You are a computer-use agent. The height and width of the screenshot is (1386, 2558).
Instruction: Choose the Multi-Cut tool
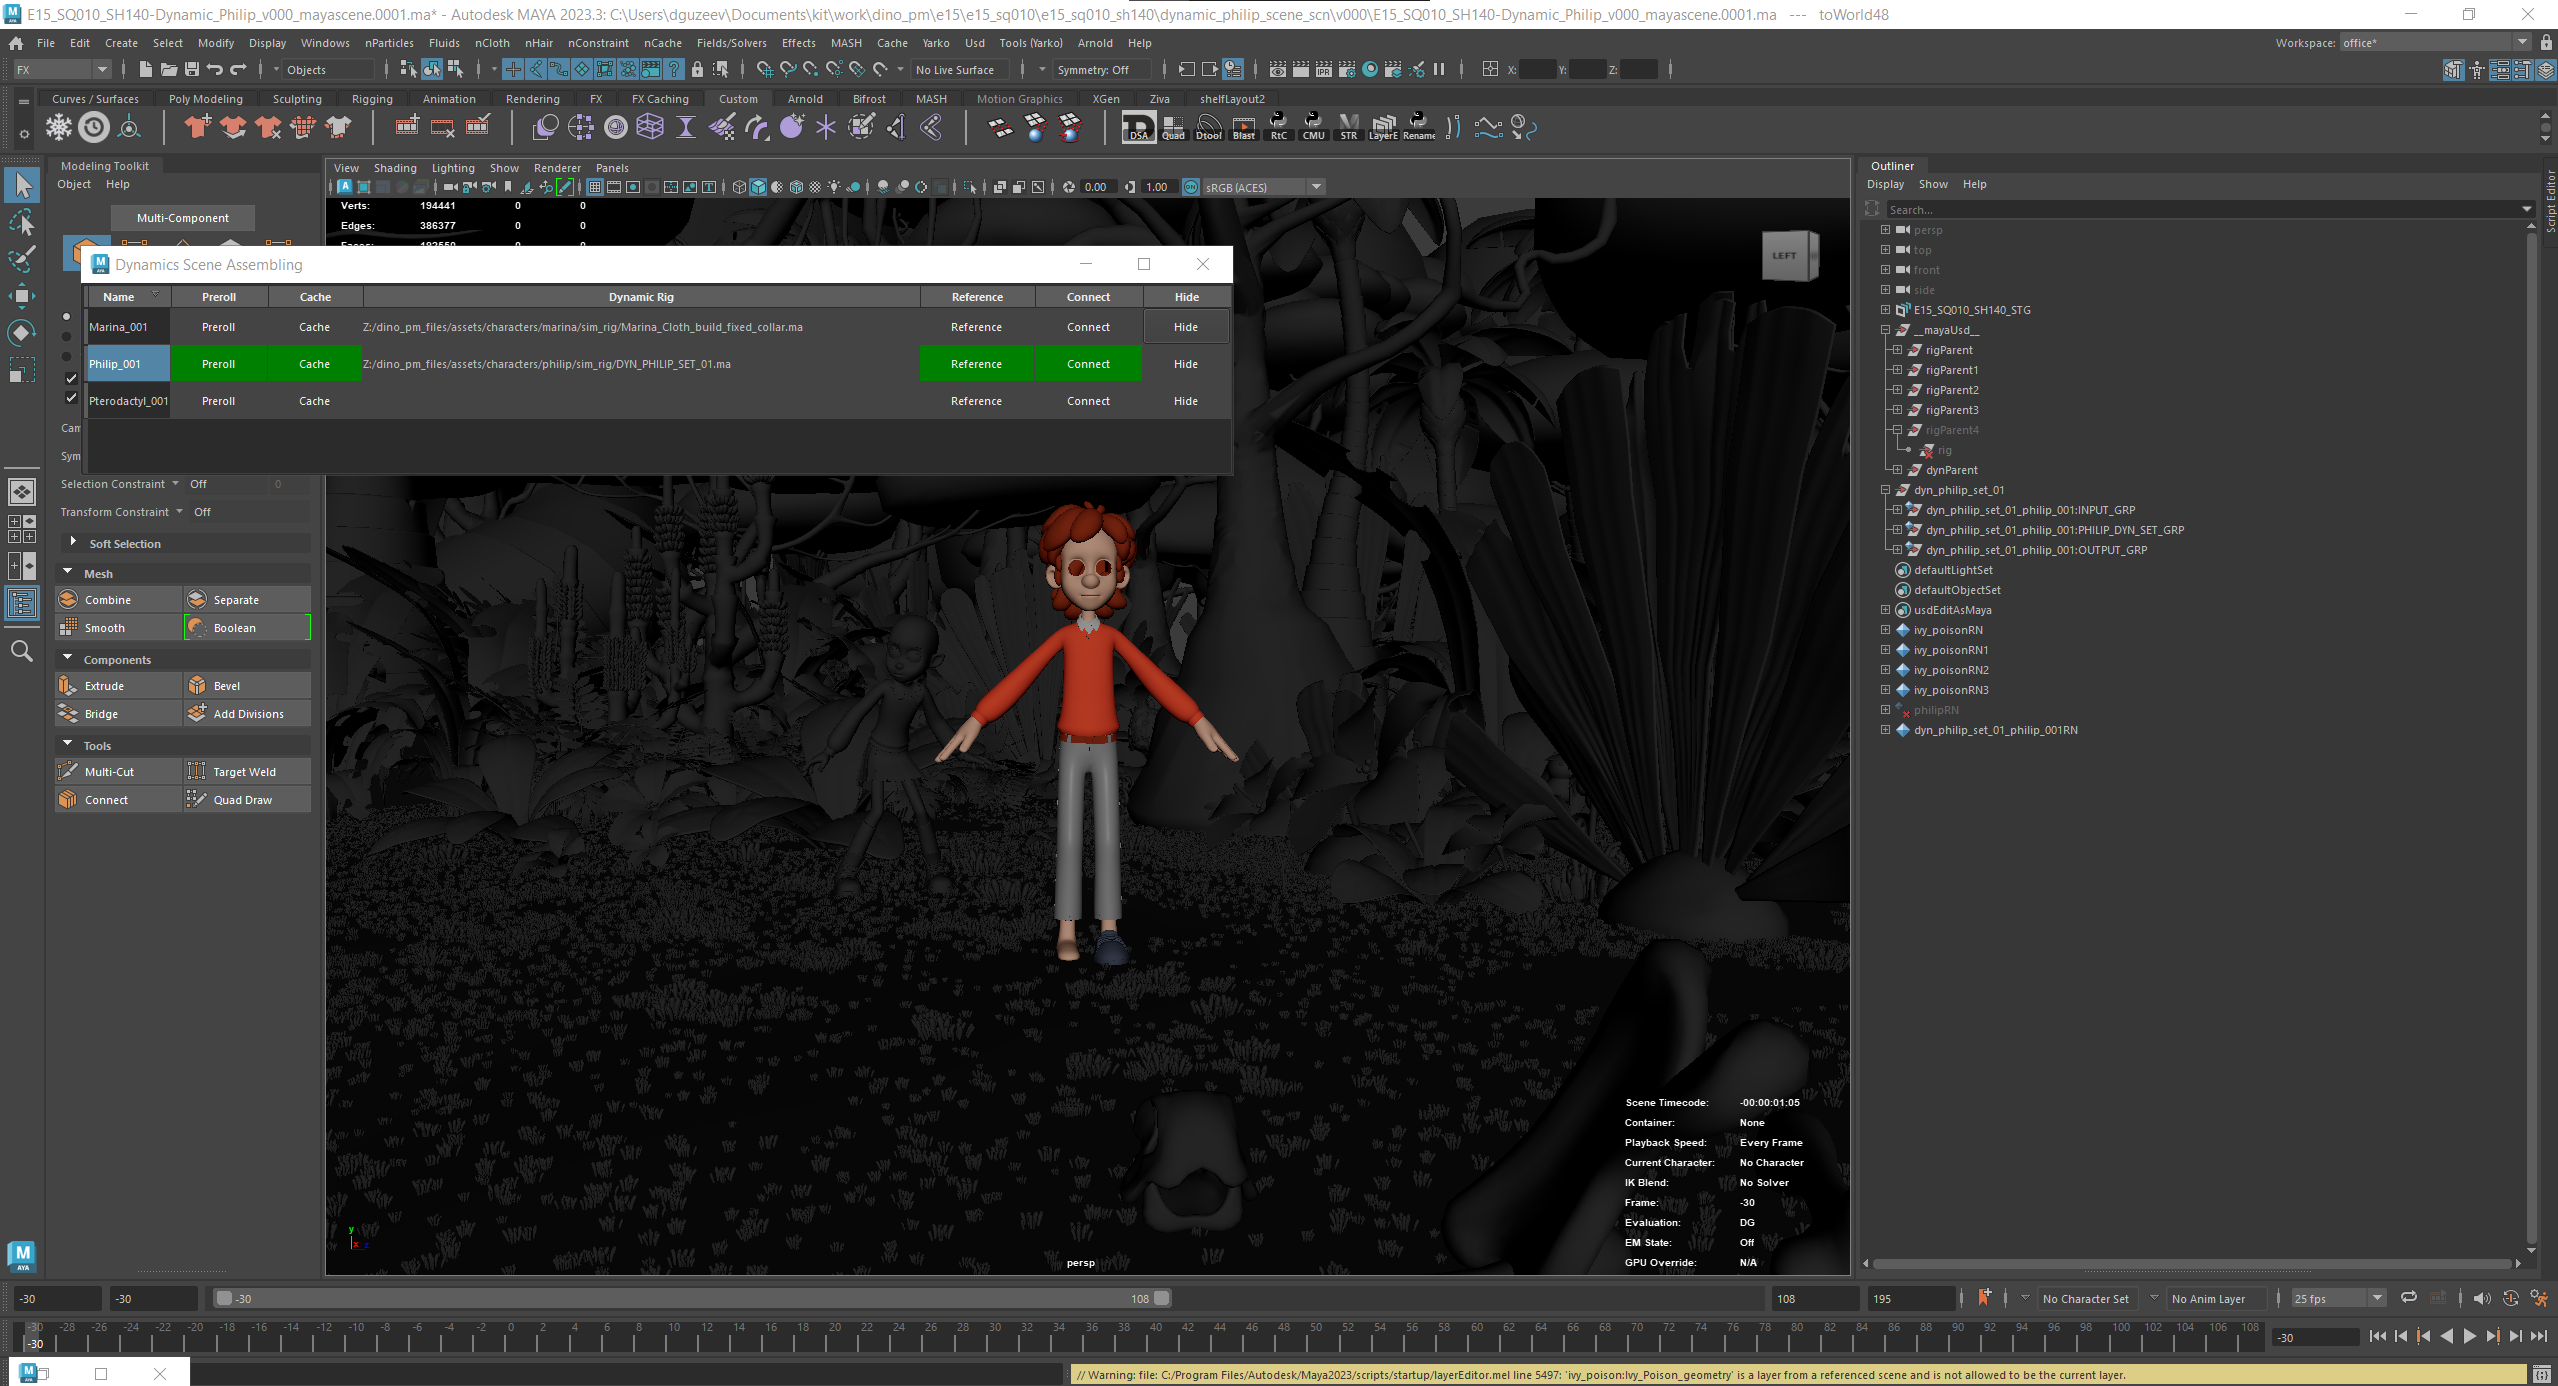(69, 771)
